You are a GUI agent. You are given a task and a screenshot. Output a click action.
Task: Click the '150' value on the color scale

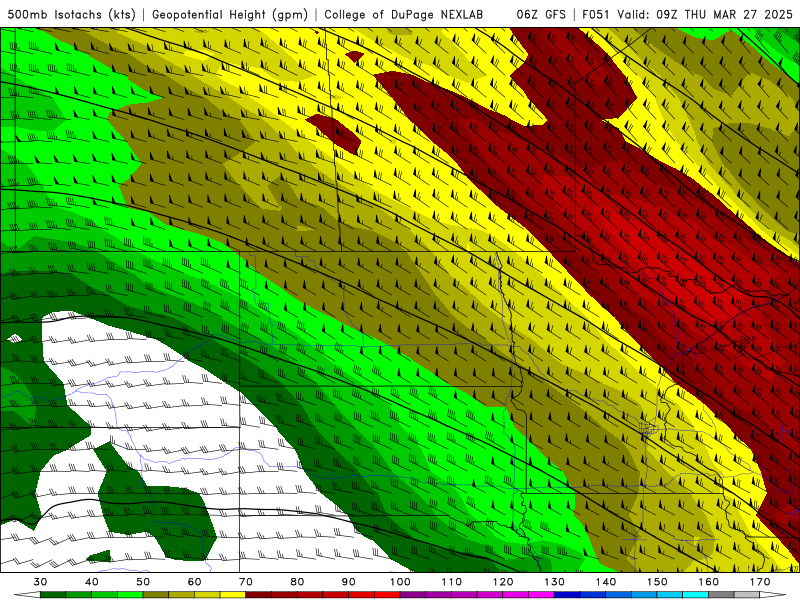pyautogui.click(x=658, y=582)
